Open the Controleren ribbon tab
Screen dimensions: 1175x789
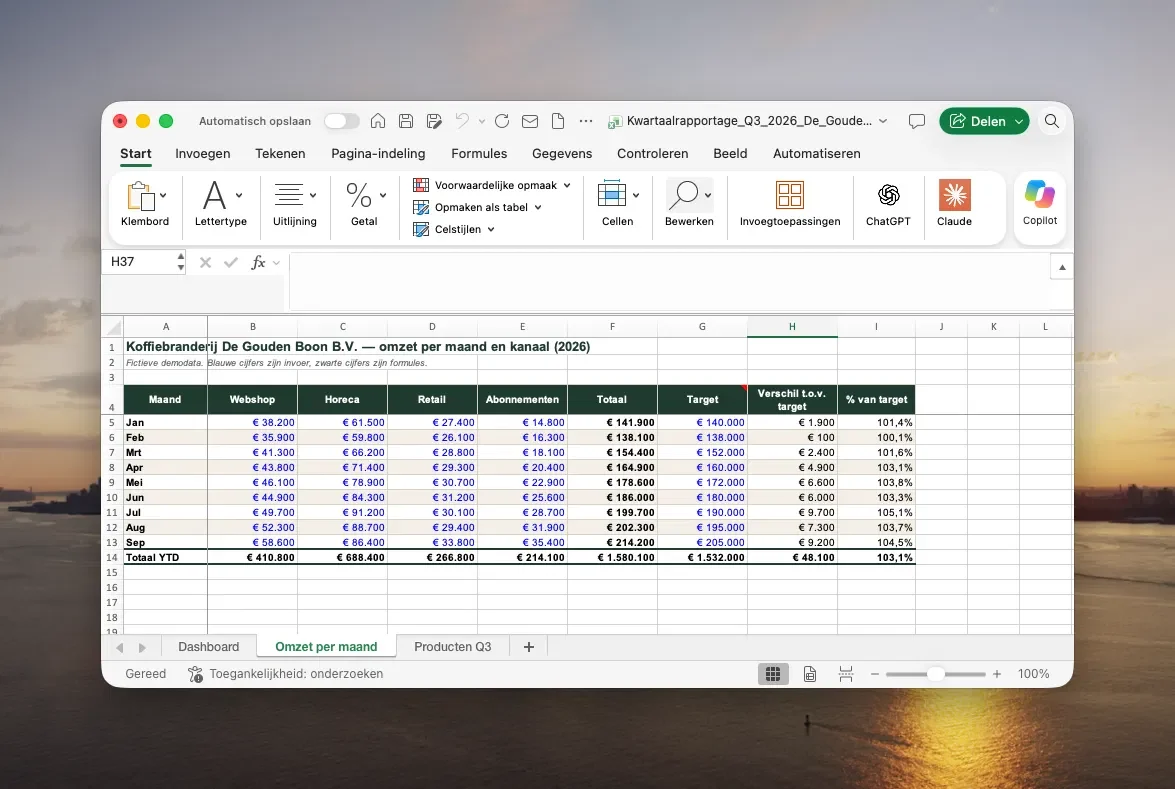coord(653,154)
